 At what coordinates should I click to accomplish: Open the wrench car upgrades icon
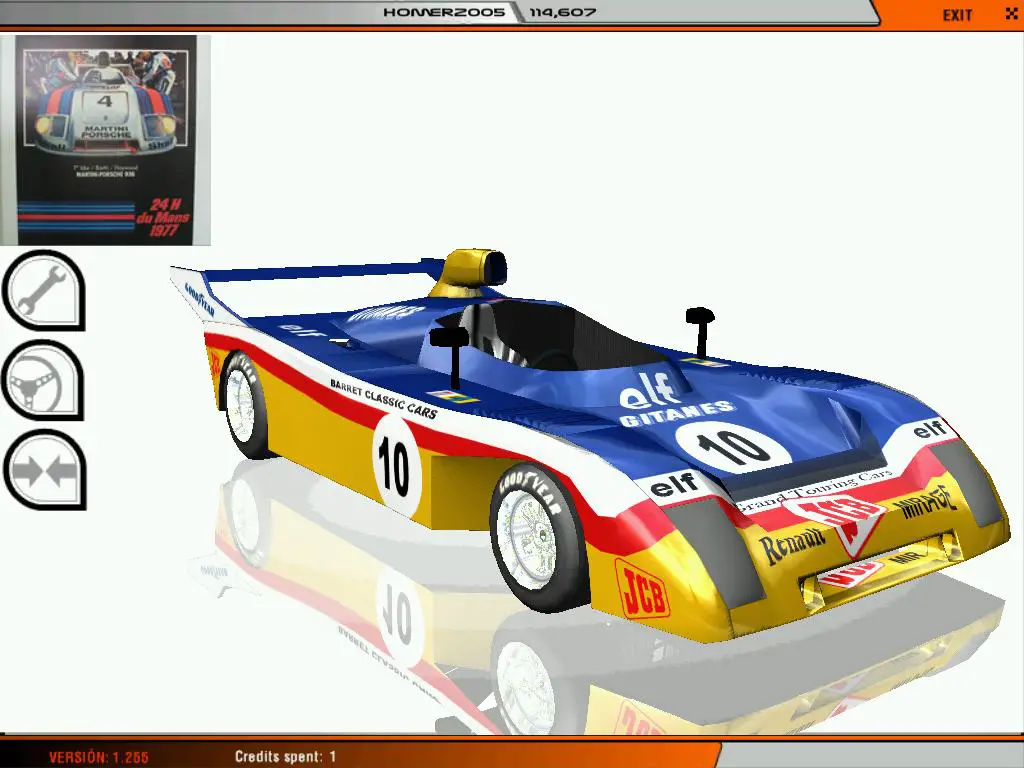point(43,290)
